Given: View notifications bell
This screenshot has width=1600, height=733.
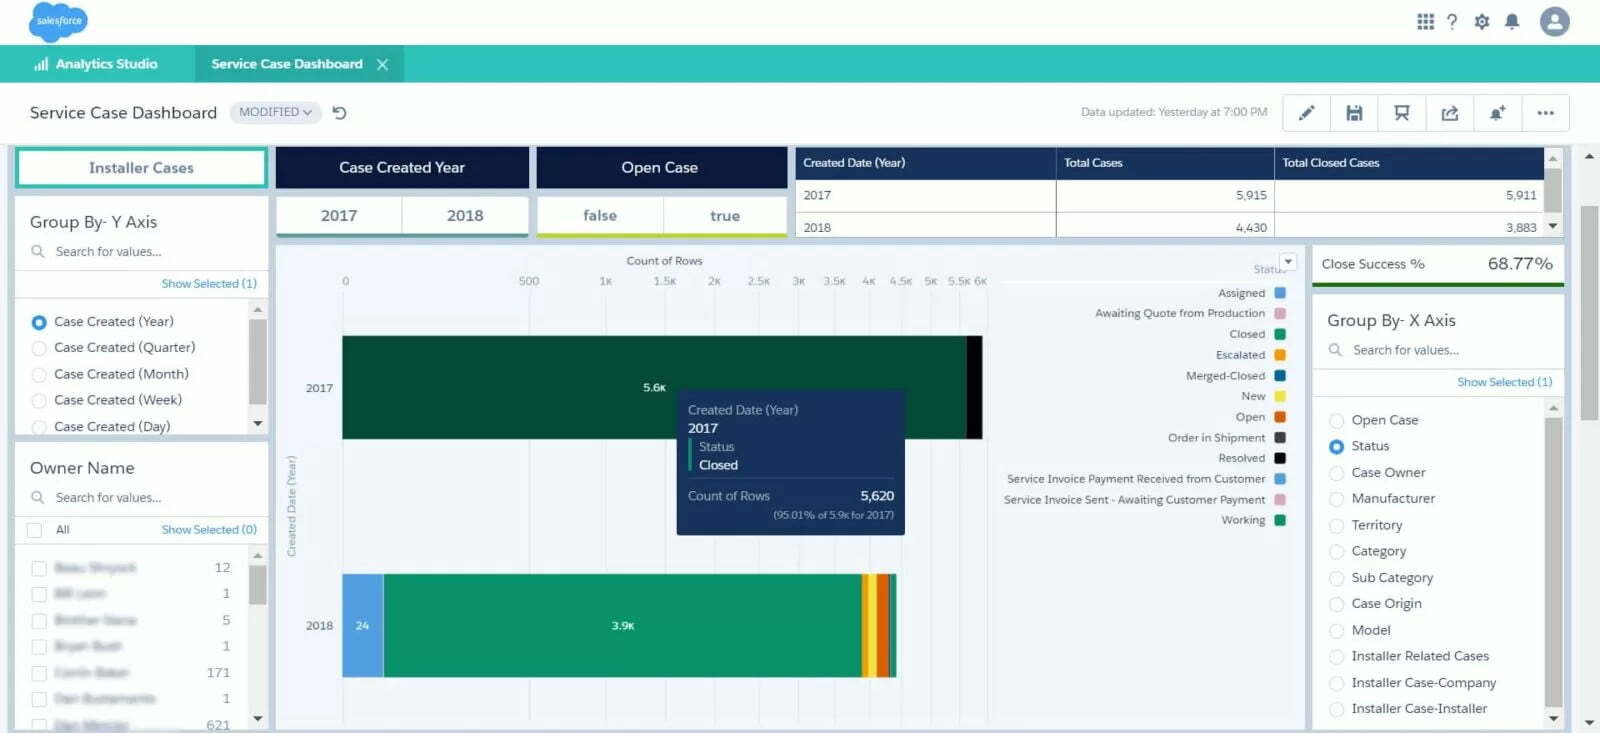Looking at the screenshot, I should pyautogui.click(x=1512, y=21).
